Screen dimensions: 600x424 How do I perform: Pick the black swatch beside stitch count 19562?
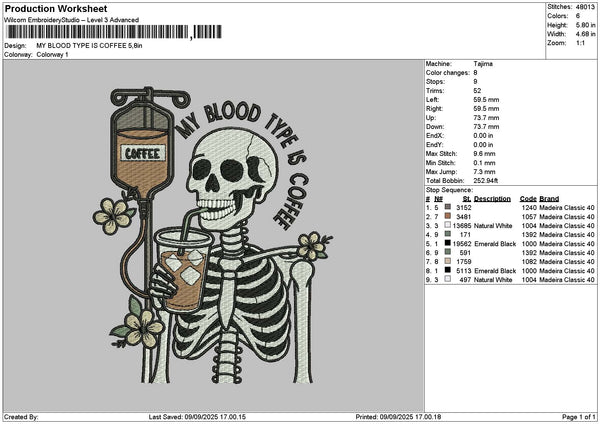(447, 243)
